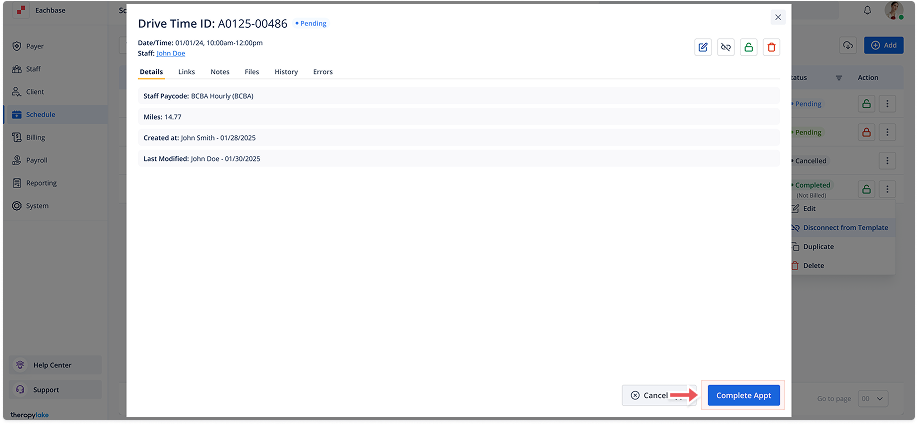Click the red trash icon in dialog header

click(x=772, y=47)
